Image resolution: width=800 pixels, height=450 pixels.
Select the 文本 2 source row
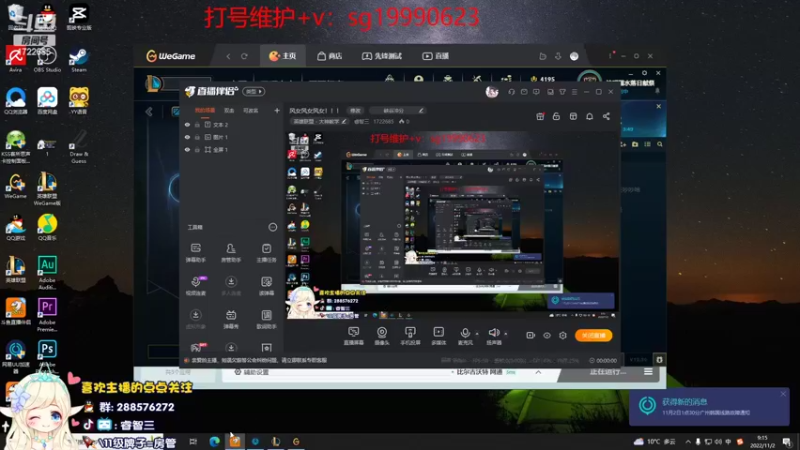point(232,124)
